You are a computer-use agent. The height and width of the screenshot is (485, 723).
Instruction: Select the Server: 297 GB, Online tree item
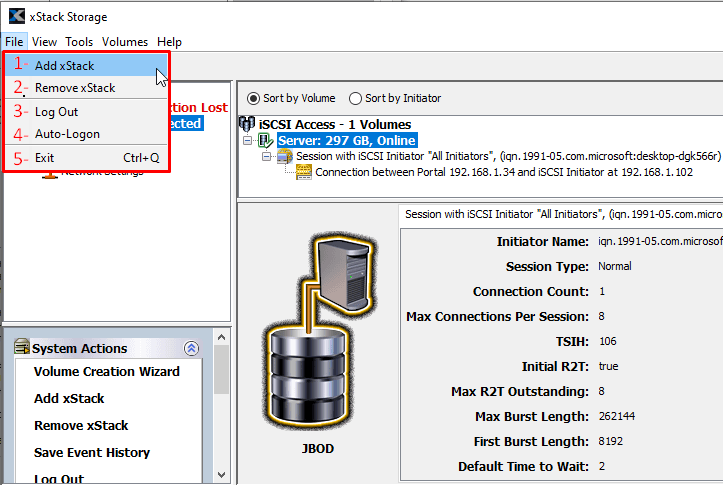(346, 141)
